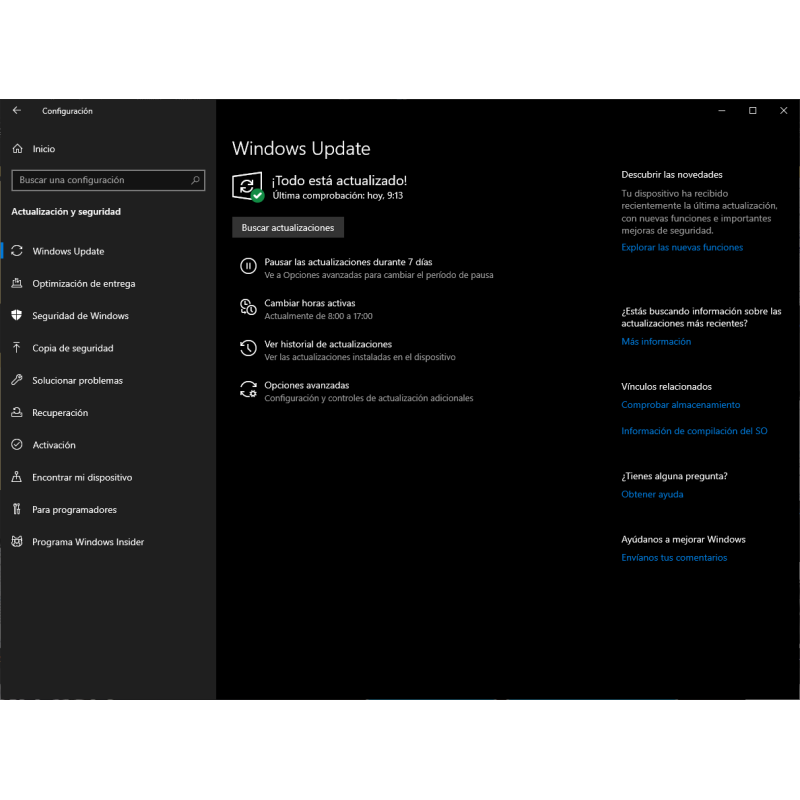Viewport: 800px width, 800px height.
Task: Click the Inicio home icon
Action: pos(17,148)
